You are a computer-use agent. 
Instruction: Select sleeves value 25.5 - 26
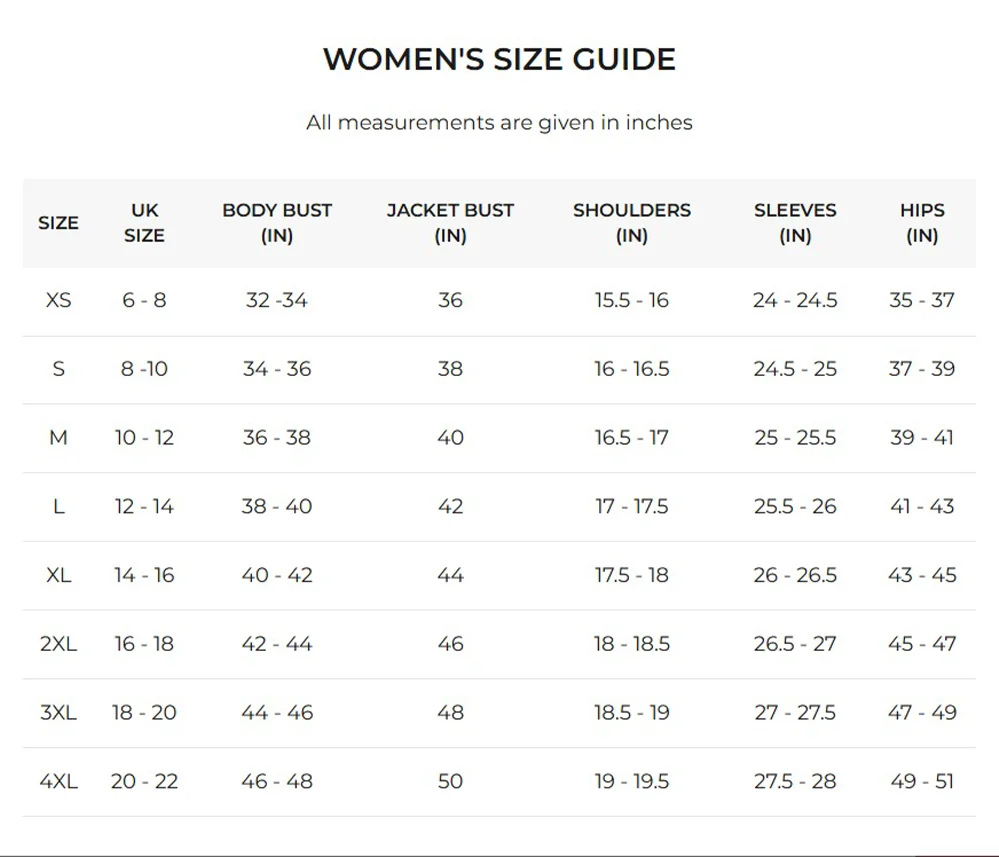795,507
